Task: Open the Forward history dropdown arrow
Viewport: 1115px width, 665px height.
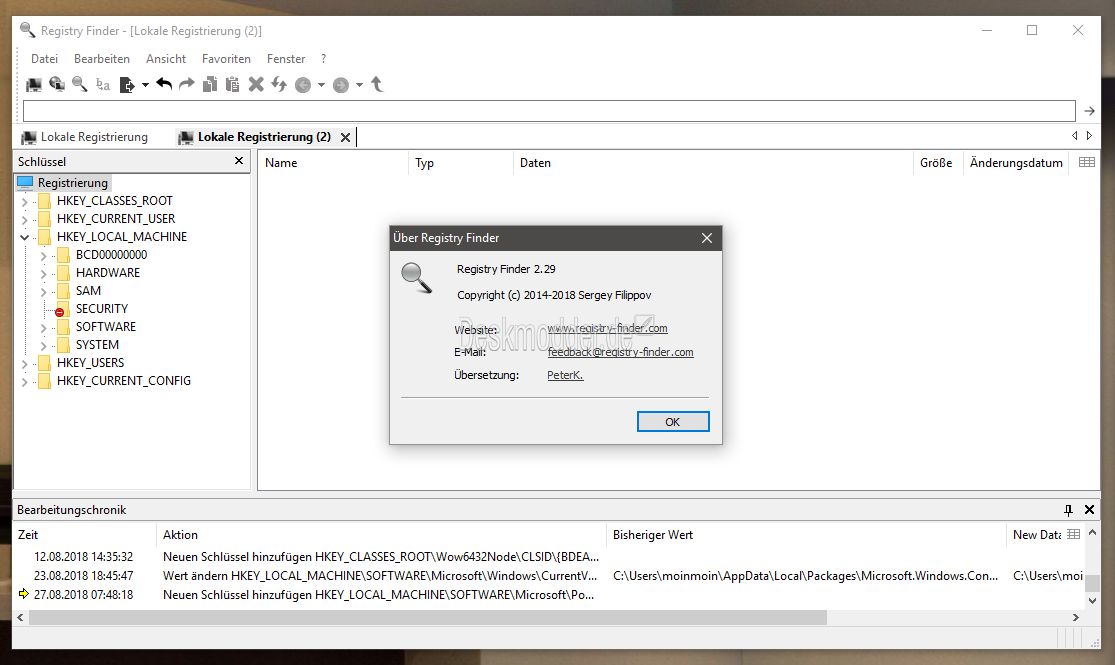Action: click(359, 85)
